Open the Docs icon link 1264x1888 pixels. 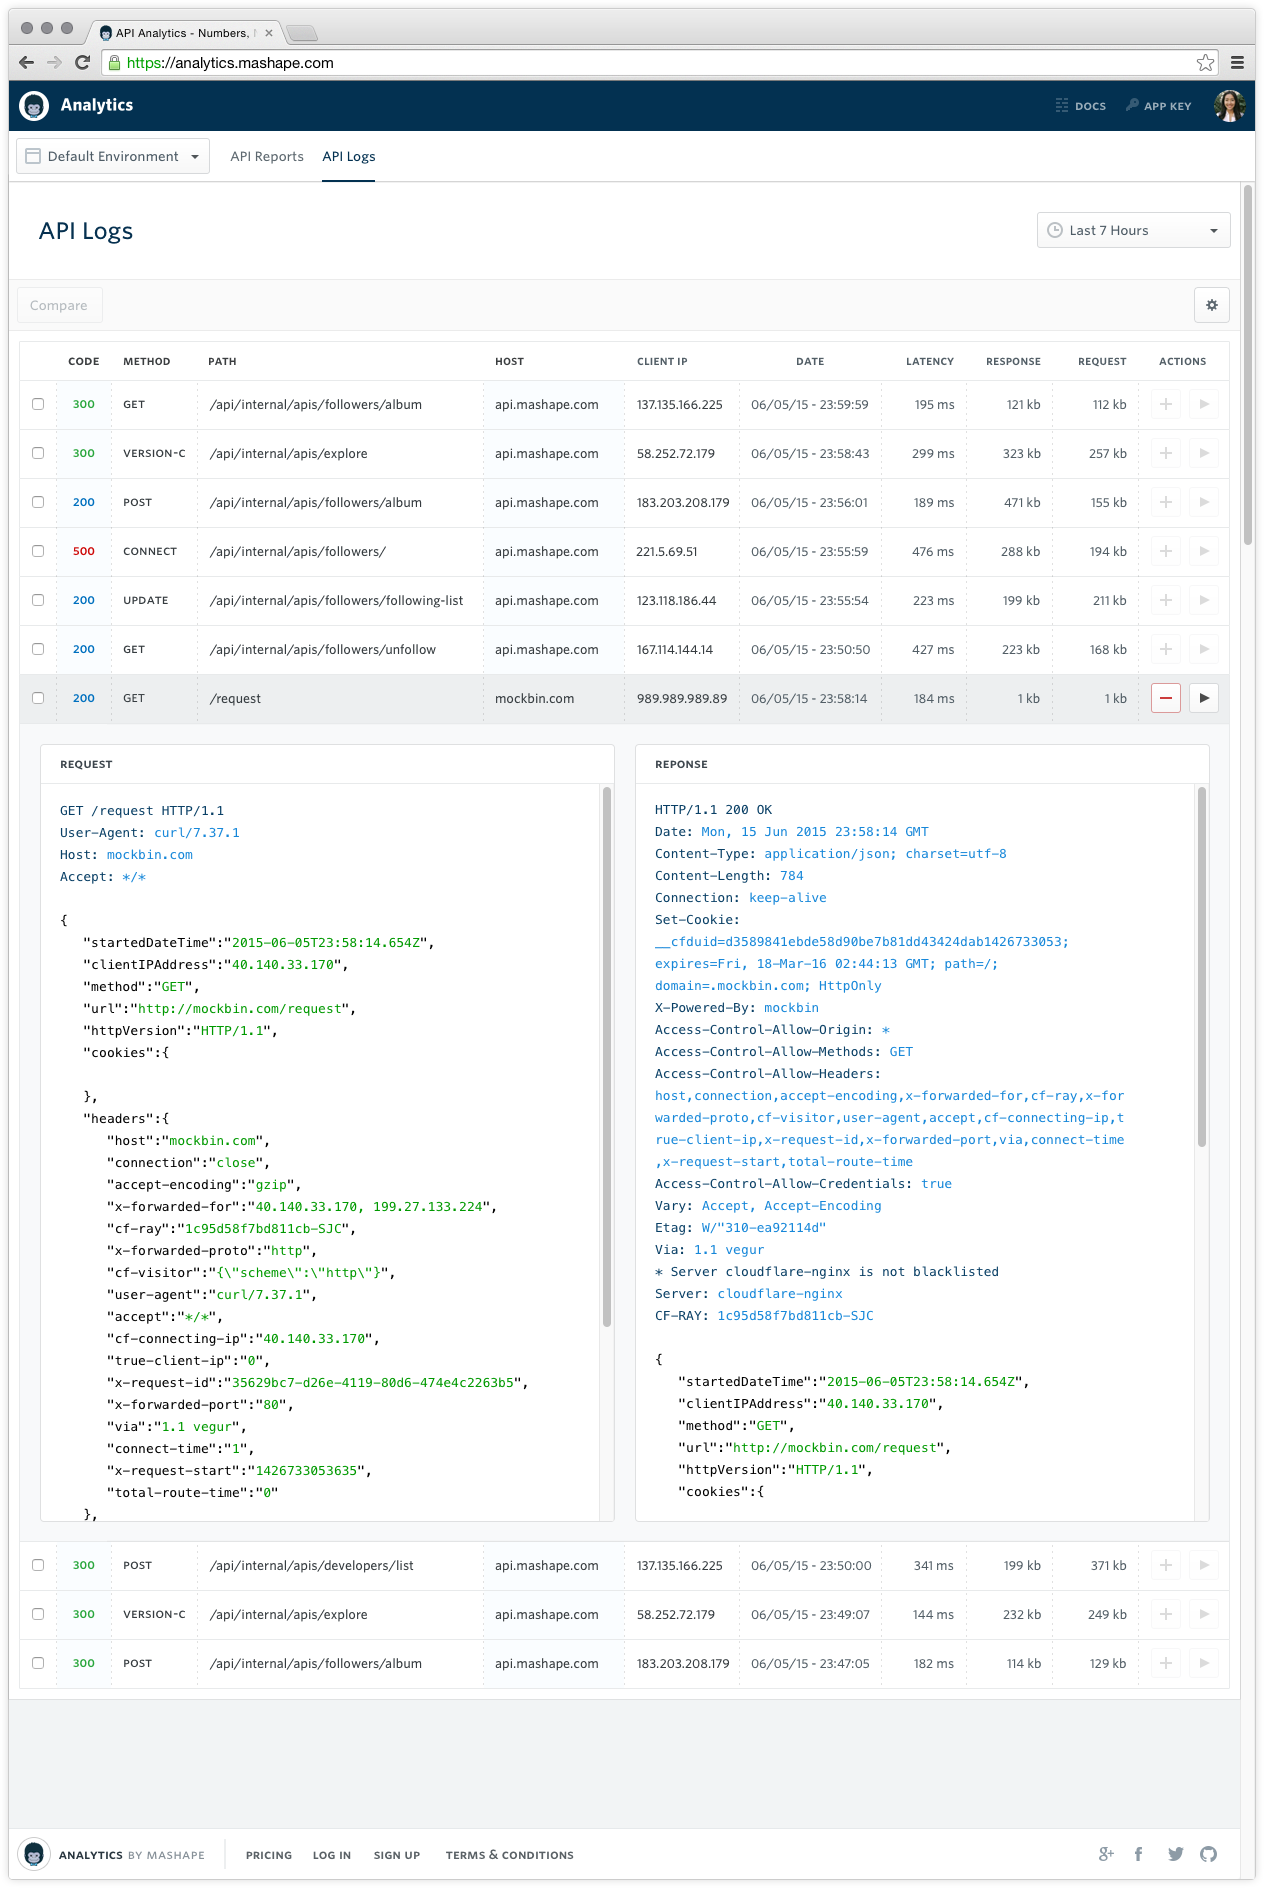pyautogui.click(x=1080, y=106)
